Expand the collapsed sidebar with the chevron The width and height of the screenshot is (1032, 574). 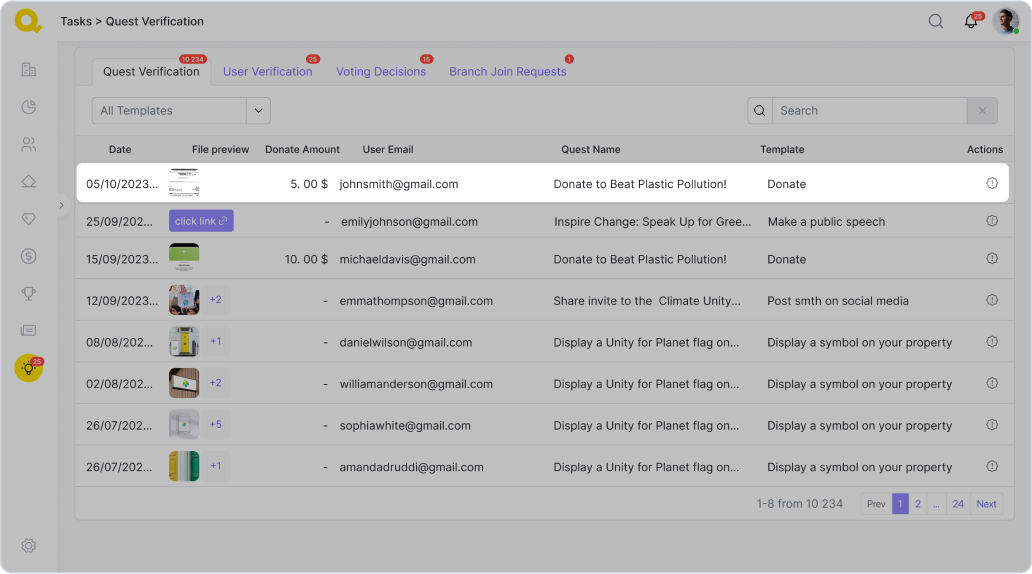[x=61, y=205]
